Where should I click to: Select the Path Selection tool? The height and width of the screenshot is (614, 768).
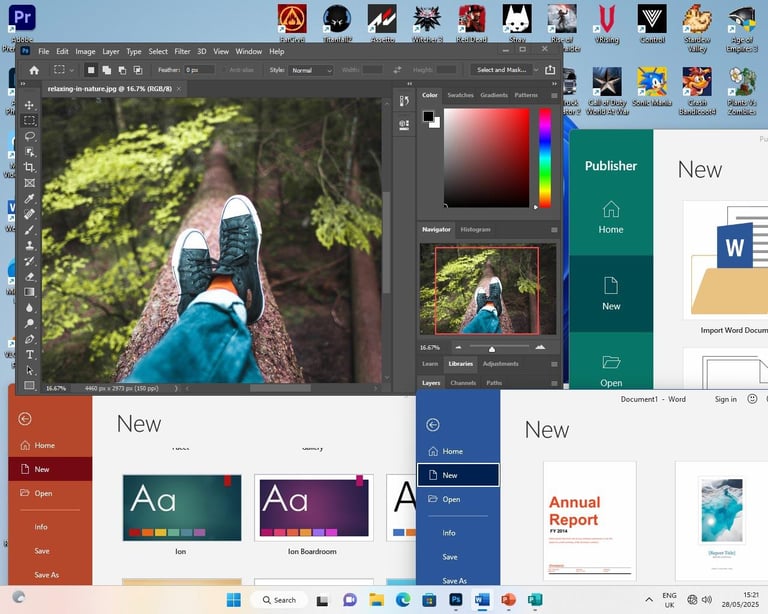pos(29,370)
